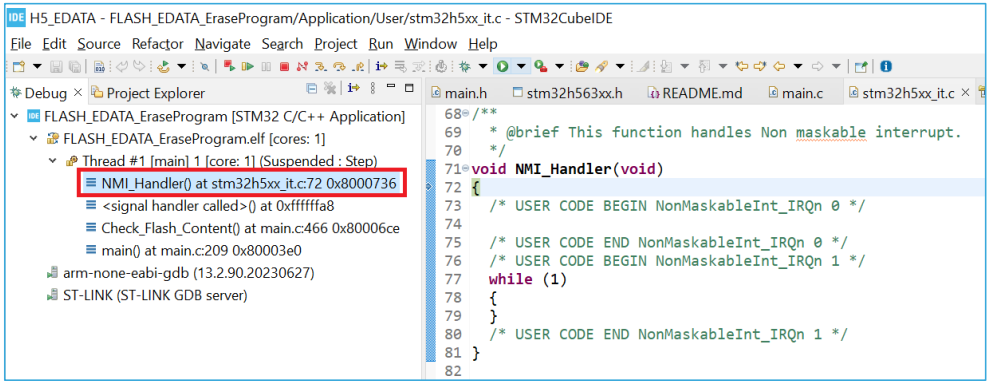The image size is (993, 388).
Task: Click the Suspend pause icon
Action: tap(266, 66)
